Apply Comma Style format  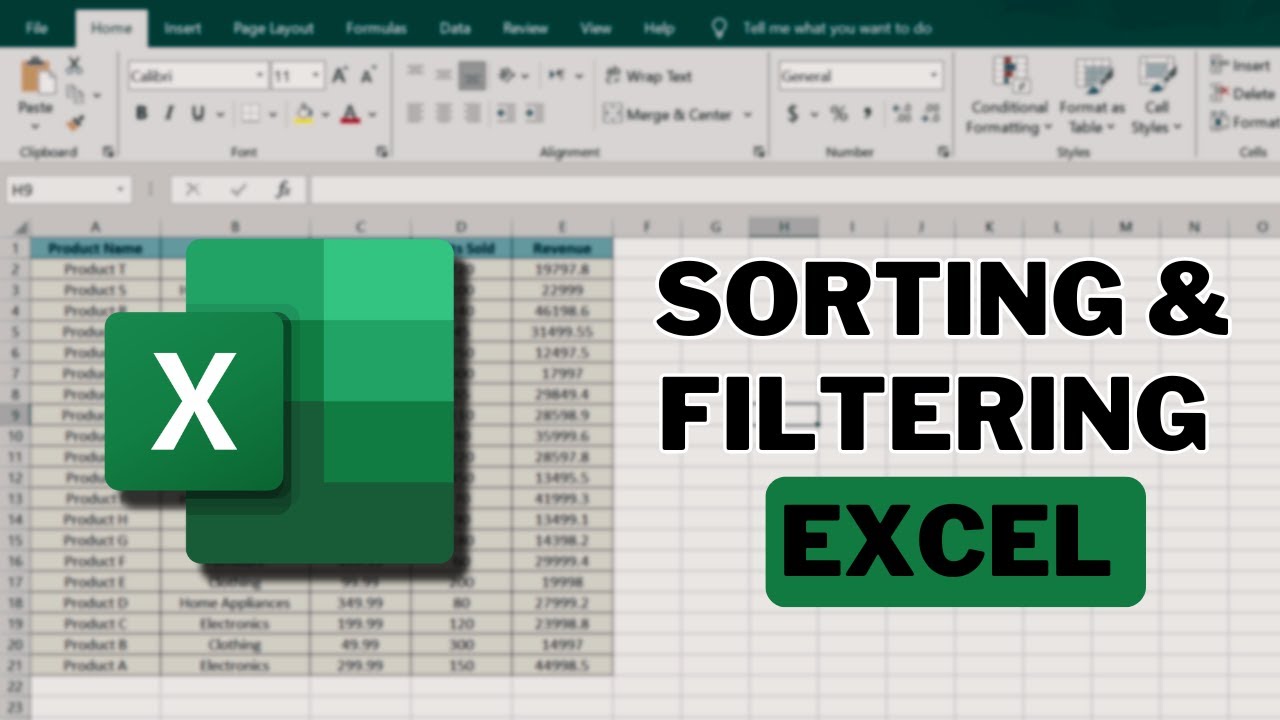[867, 114]
